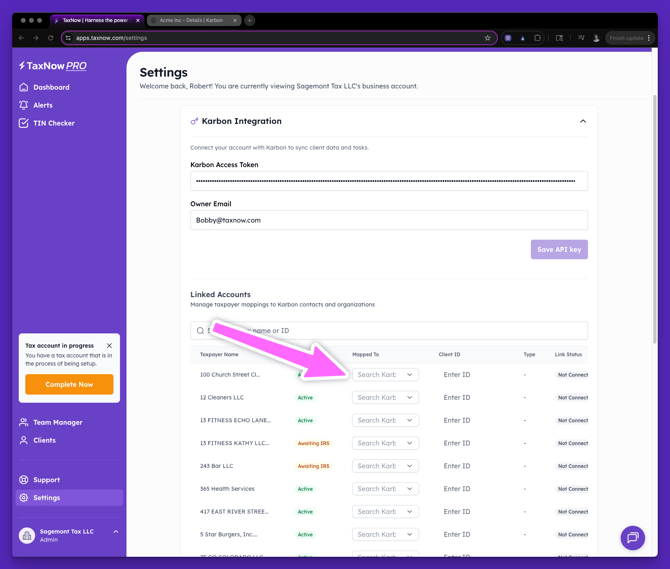Open Mapped To dropdown for 100 Church Street
The height and width of the screenshot is (569, 670).
385,375
